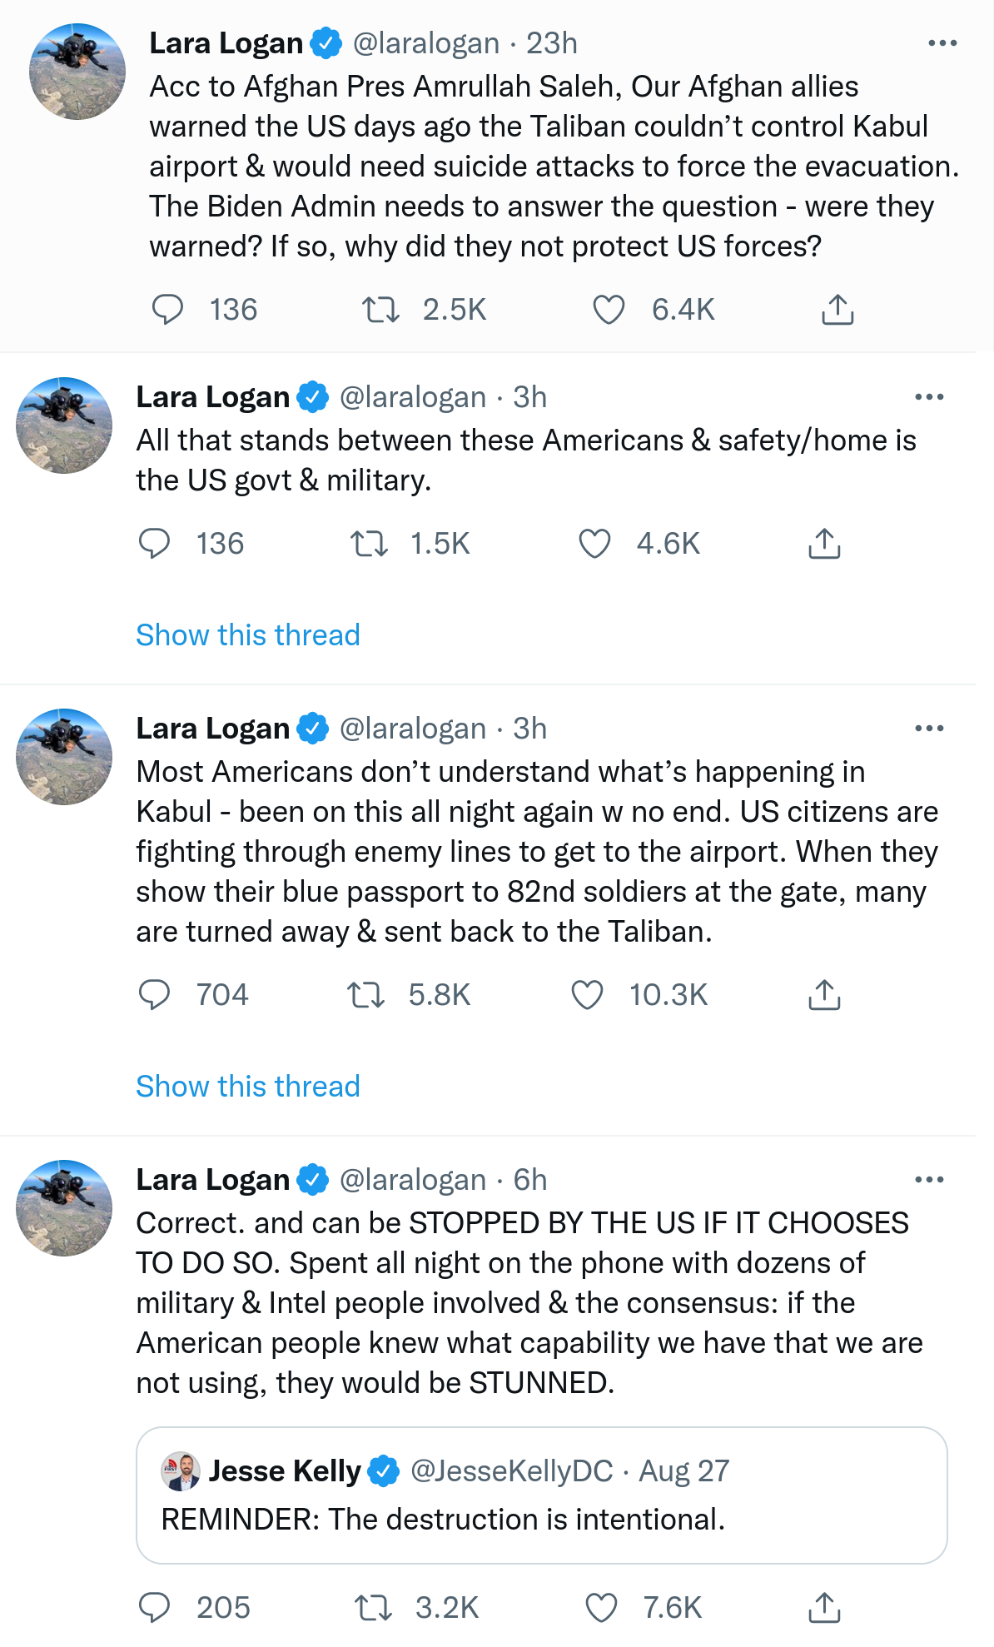Retweet the tweet with 1.5K retweets

368,544
